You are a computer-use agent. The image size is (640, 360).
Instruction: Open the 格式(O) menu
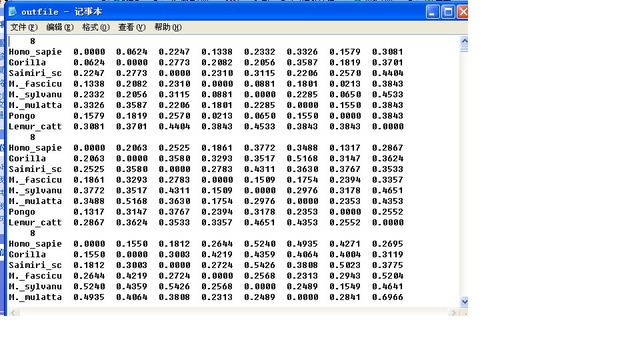pyautogui.click(x=96, y=27)
